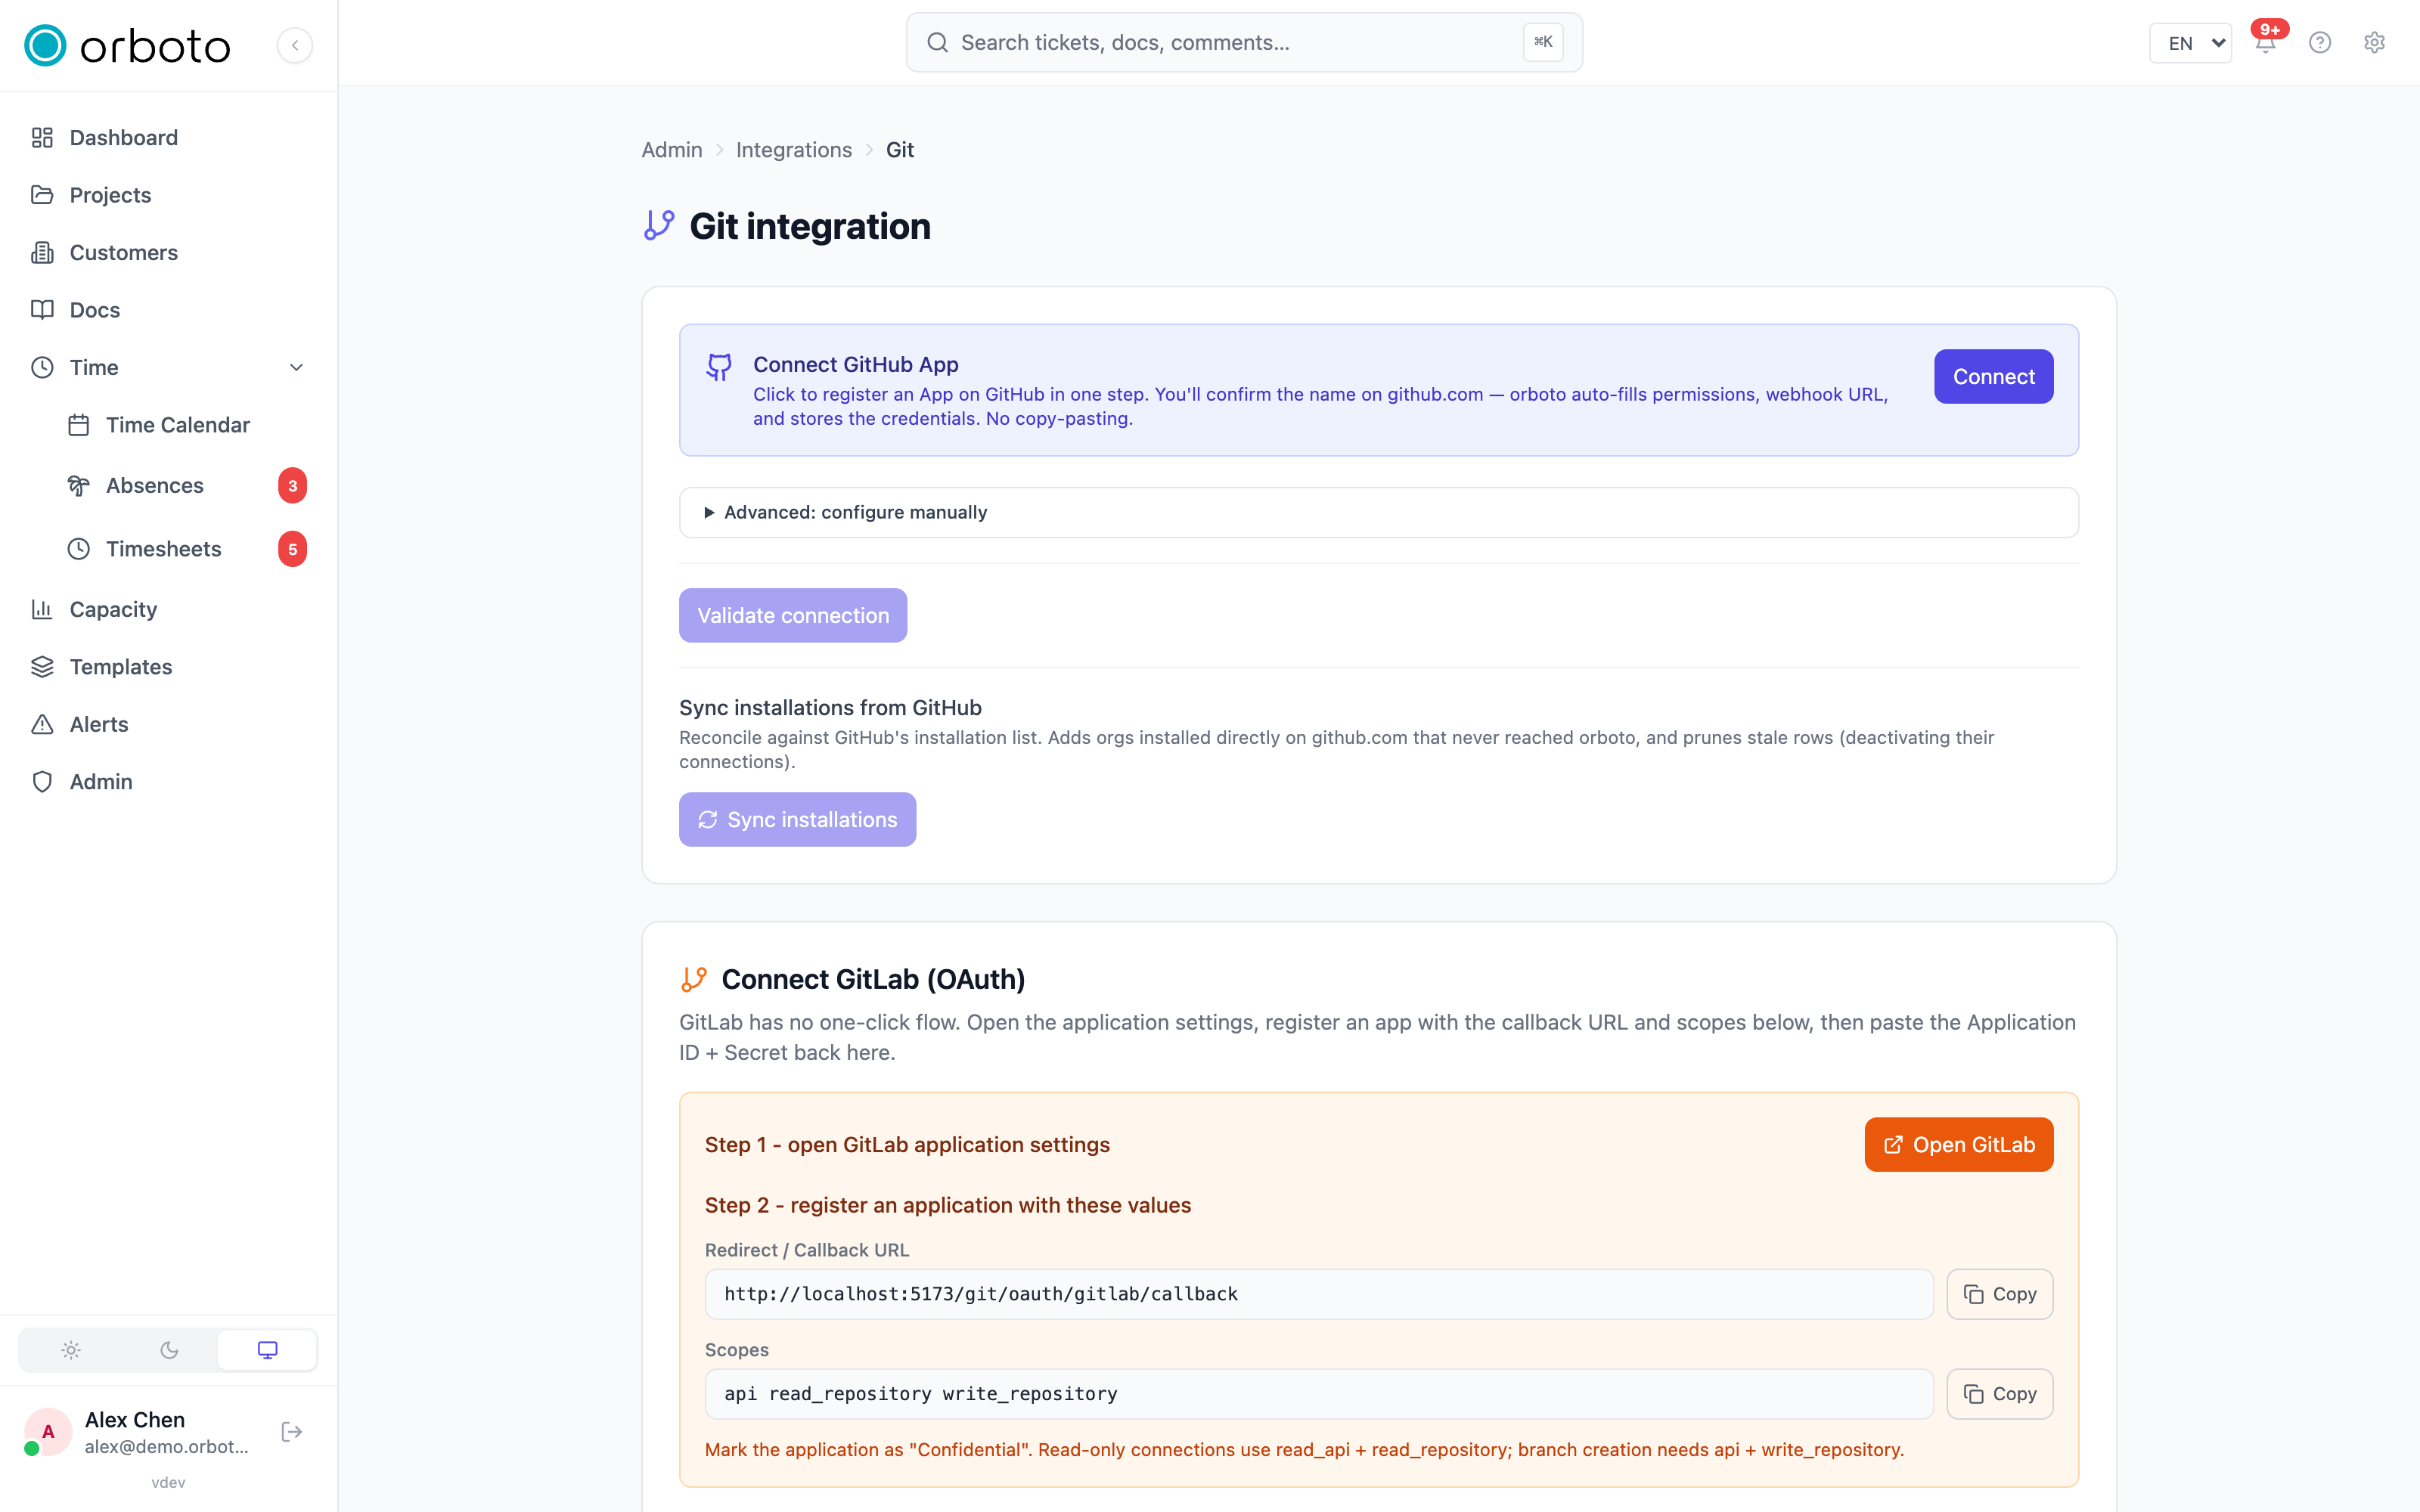Click the Admin shield icon
This screenshot has width=2420, height=1512.
pyautogui.click(x=42, y=782)
